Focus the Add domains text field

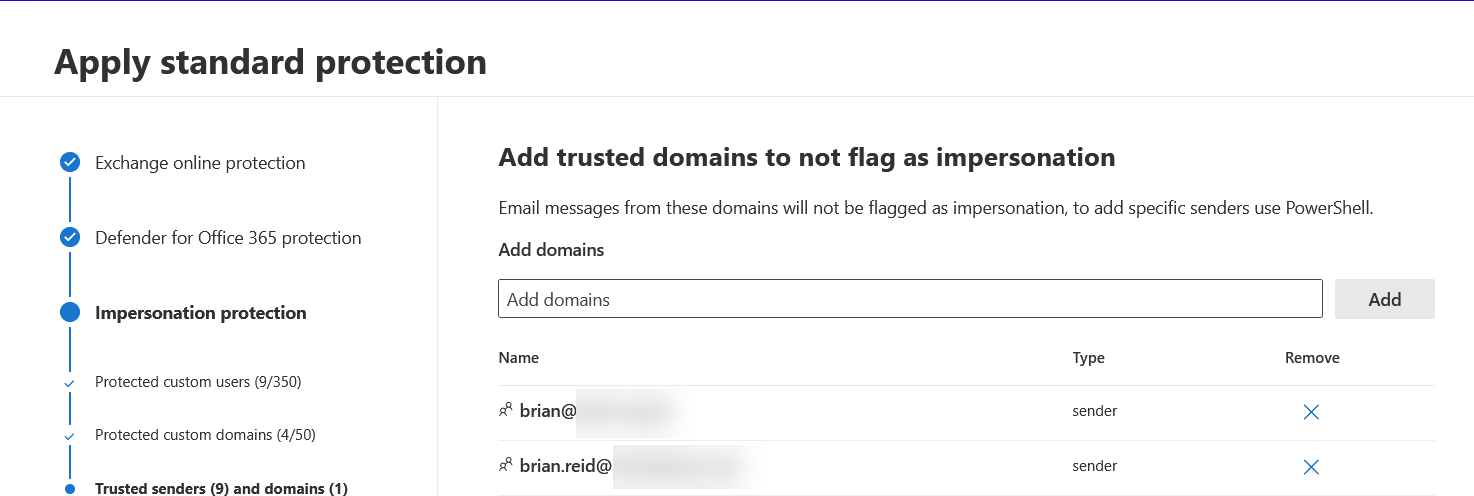(910, 299)
